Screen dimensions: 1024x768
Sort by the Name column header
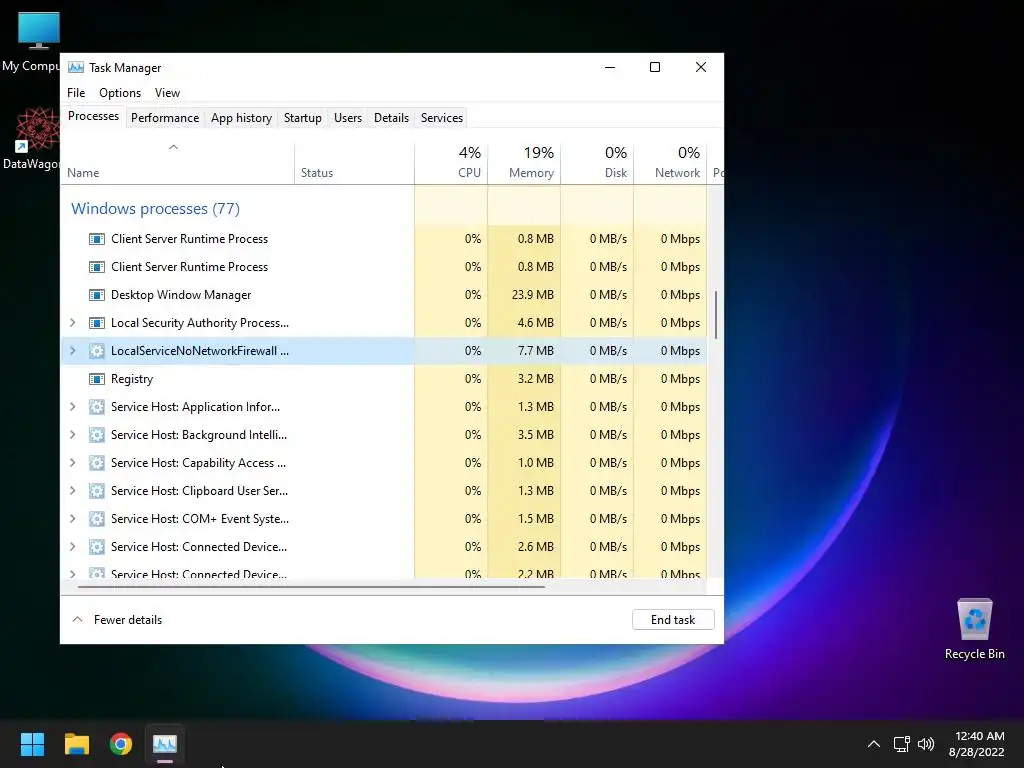pos(178,163)
